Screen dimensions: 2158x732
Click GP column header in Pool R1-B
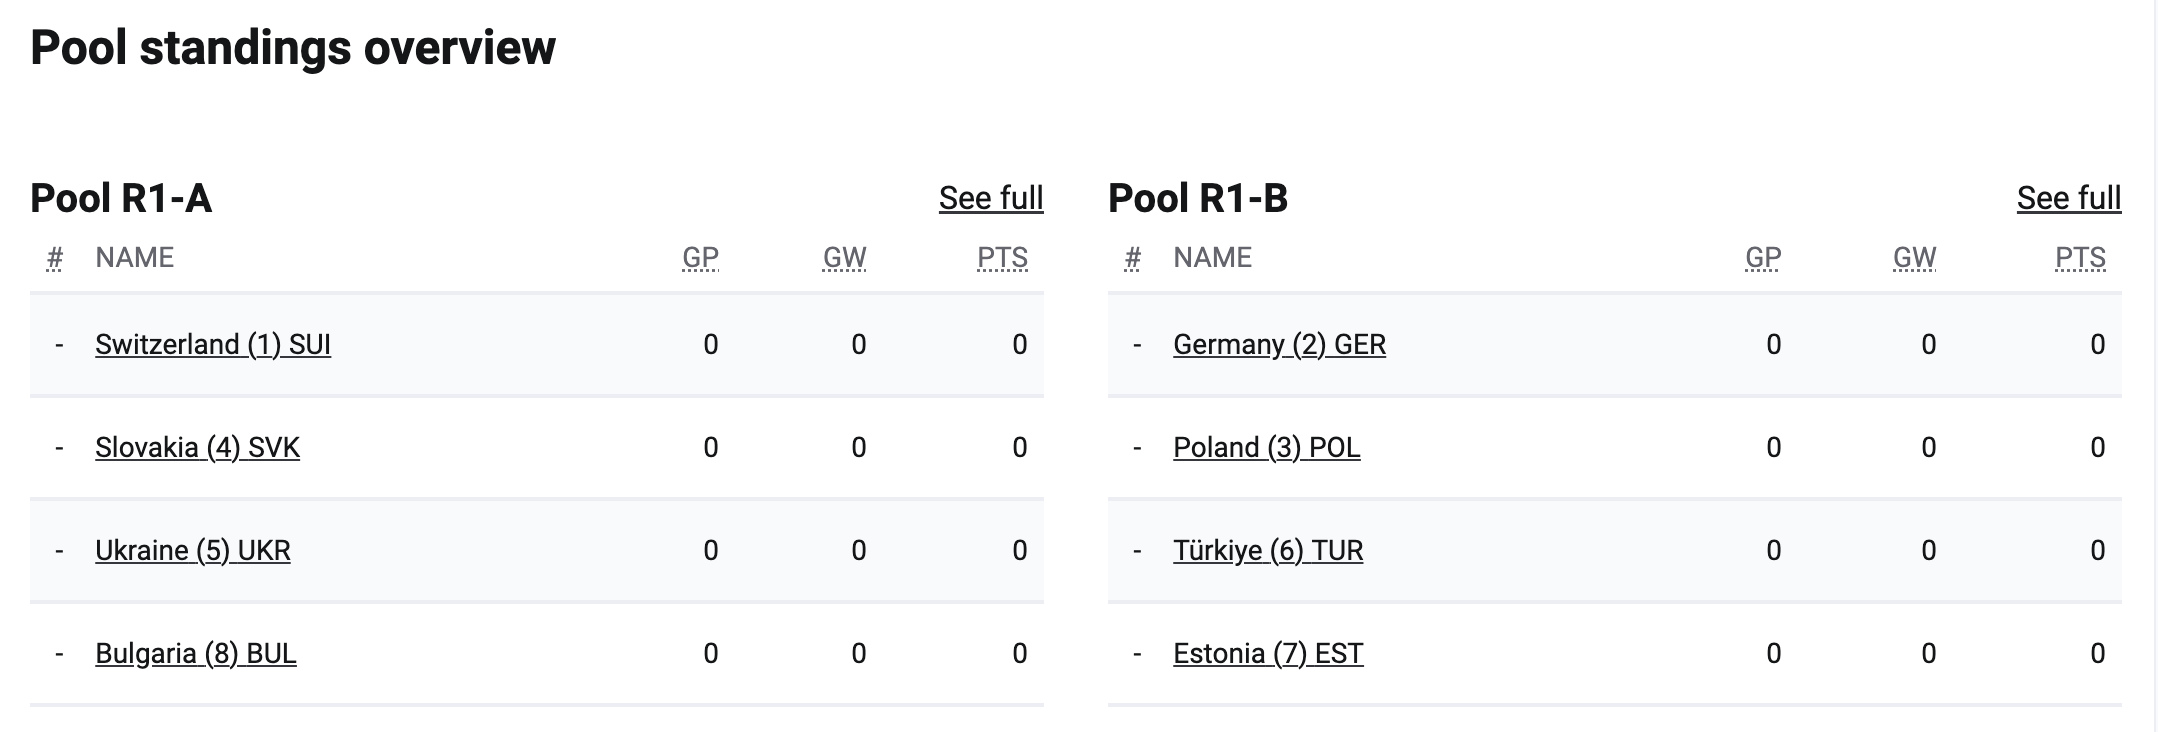1762,258
